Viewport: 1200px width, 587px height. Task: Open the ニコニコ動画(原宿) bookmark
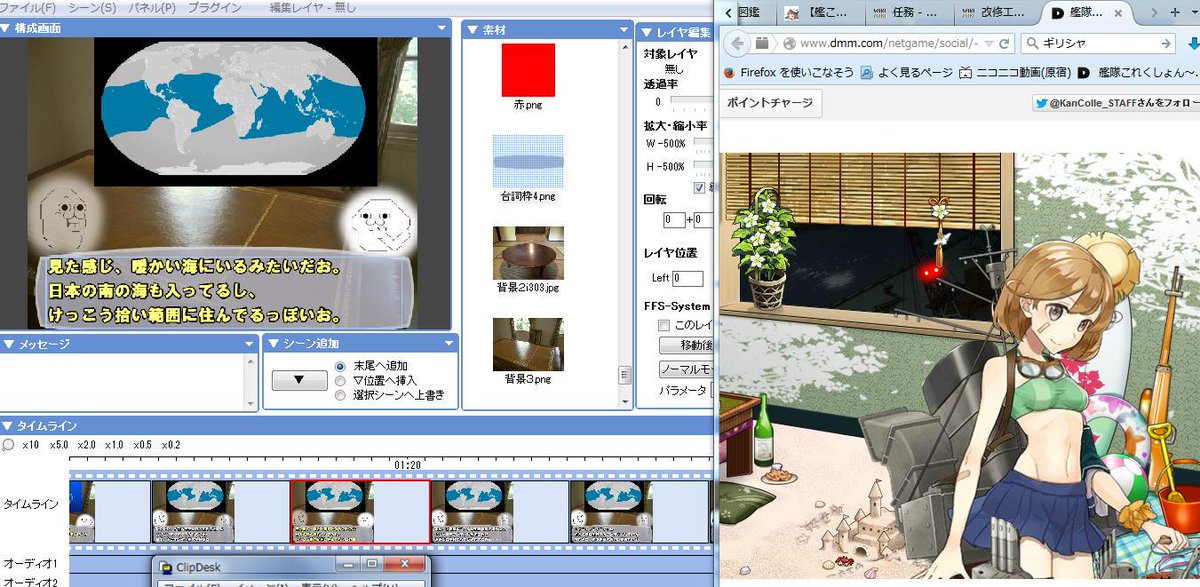pyautogui.click(x=1014, y=73)
